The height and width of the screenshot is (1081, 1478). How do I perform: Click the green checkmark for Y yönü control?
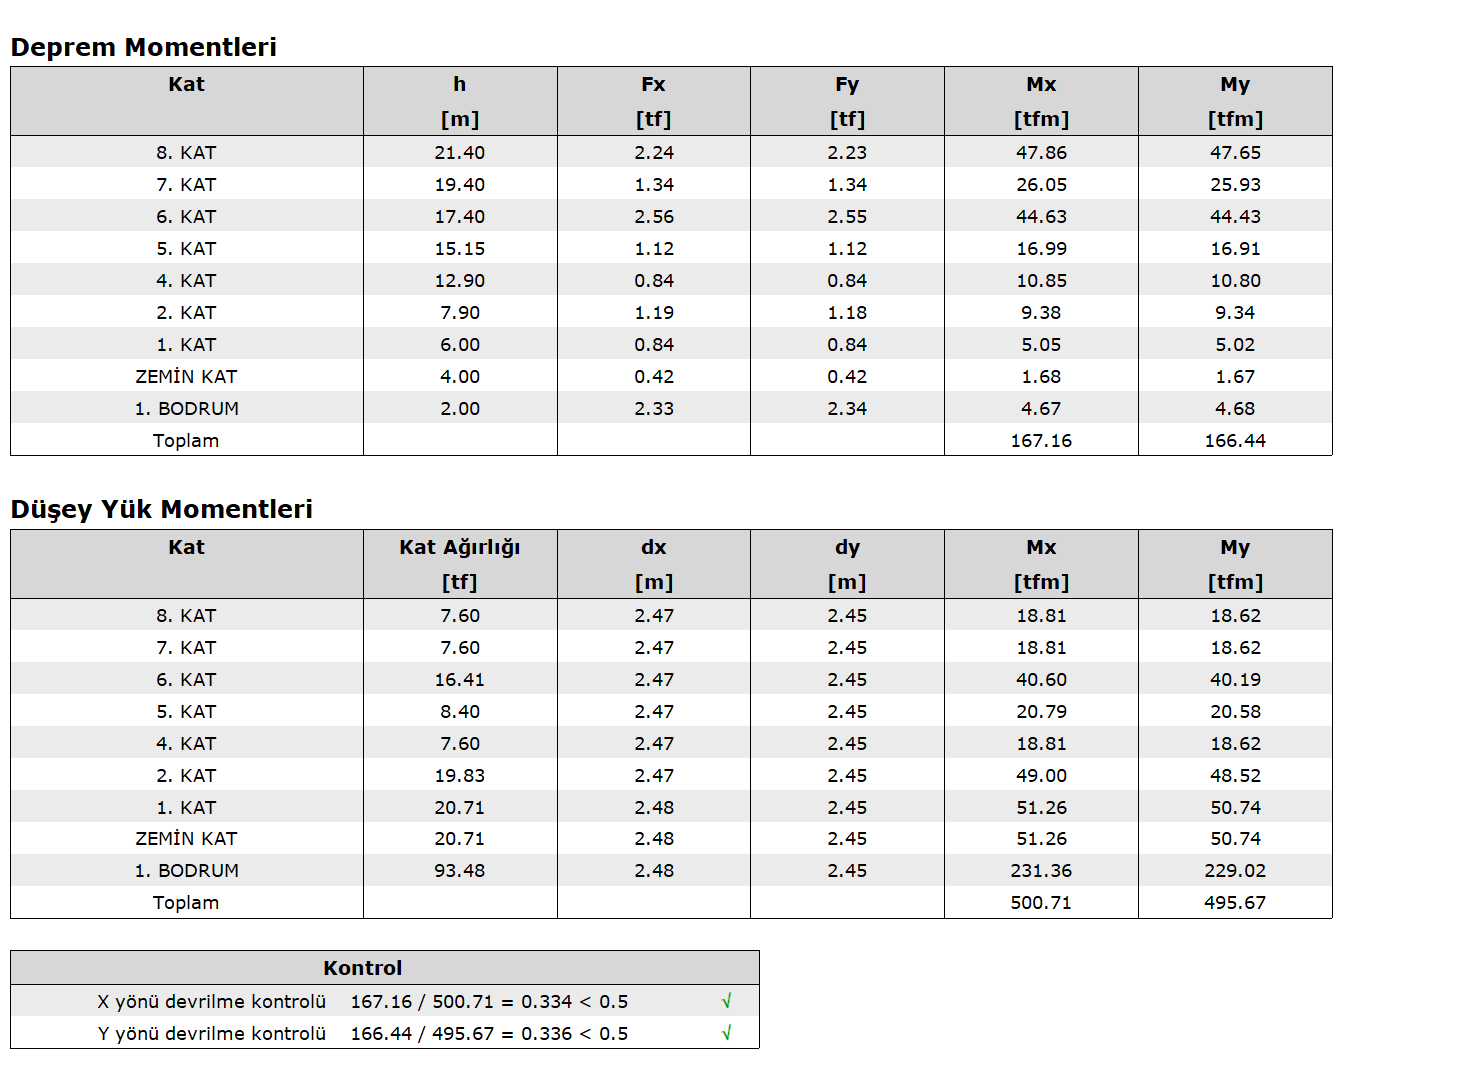point(727,1033)
